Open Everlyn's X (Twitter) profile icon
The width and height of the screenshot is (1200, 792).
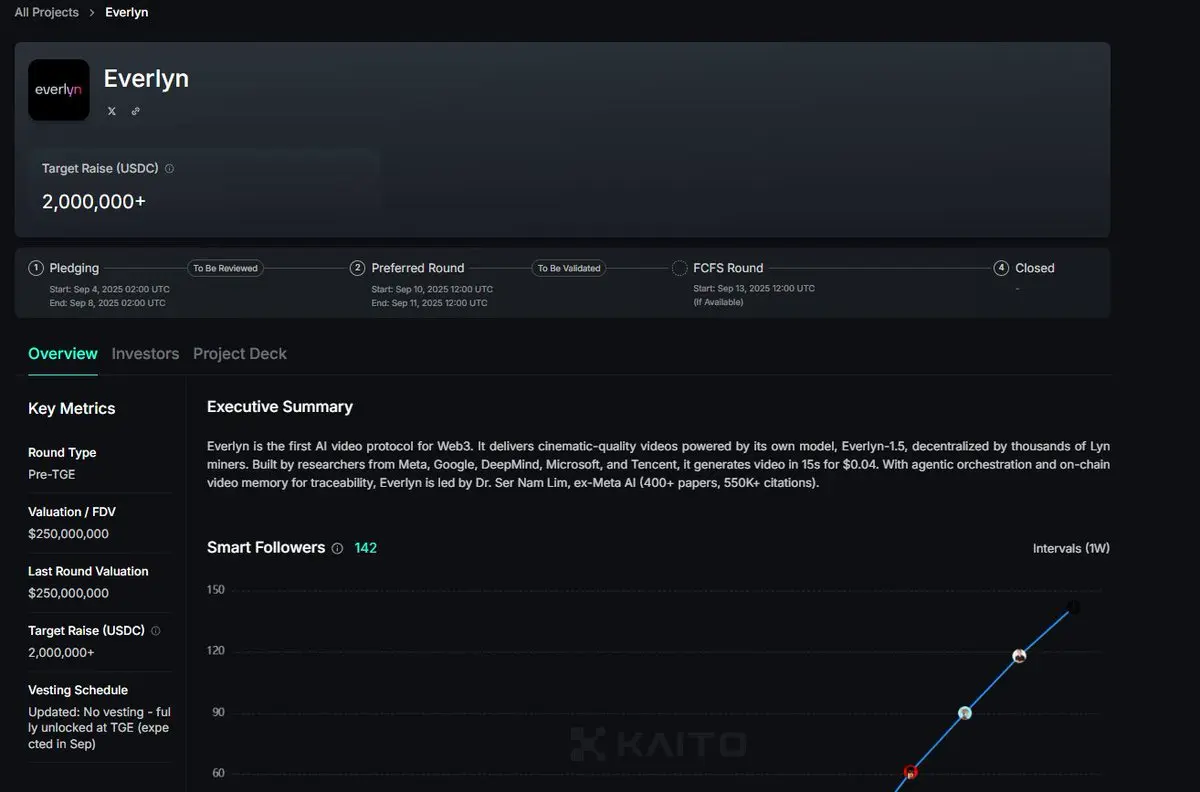tap(112, 111)
